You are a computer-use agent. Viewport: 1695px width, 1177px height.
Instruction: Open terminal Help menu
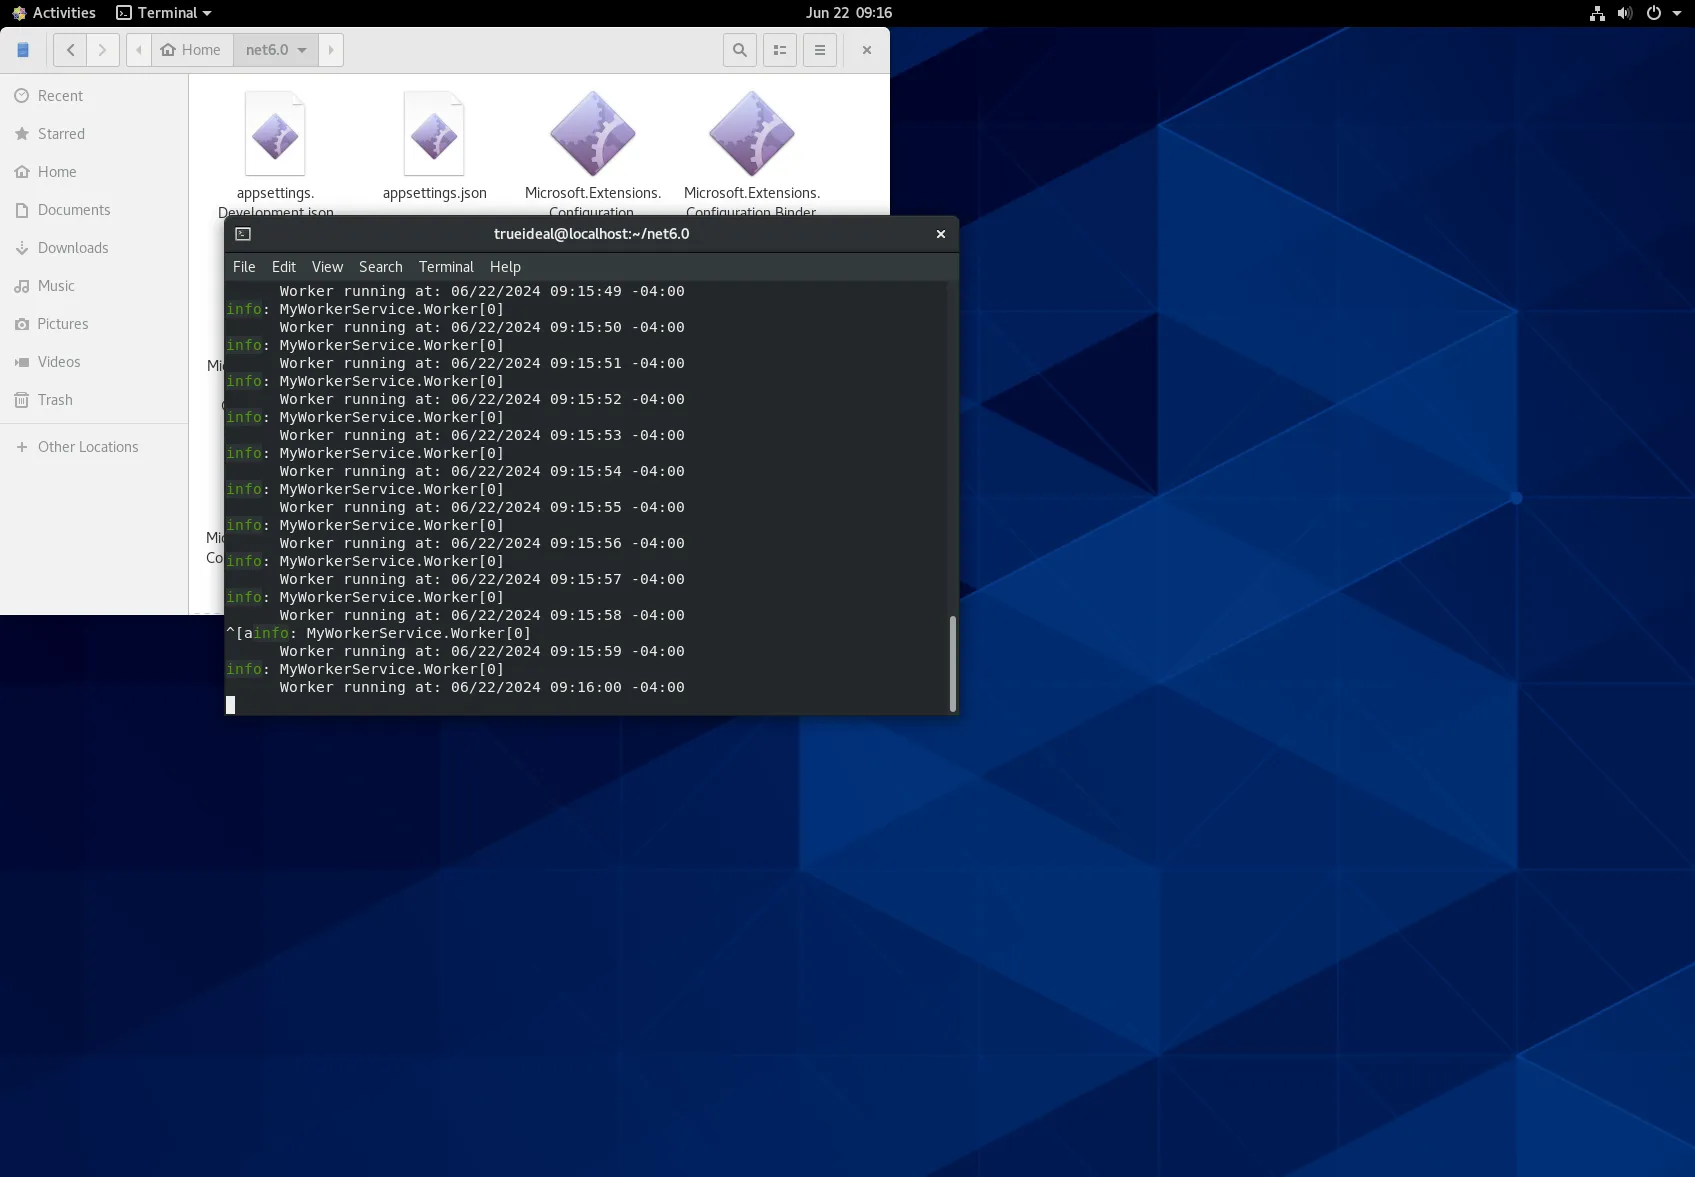pyautogui.click(x=505, y=267)
